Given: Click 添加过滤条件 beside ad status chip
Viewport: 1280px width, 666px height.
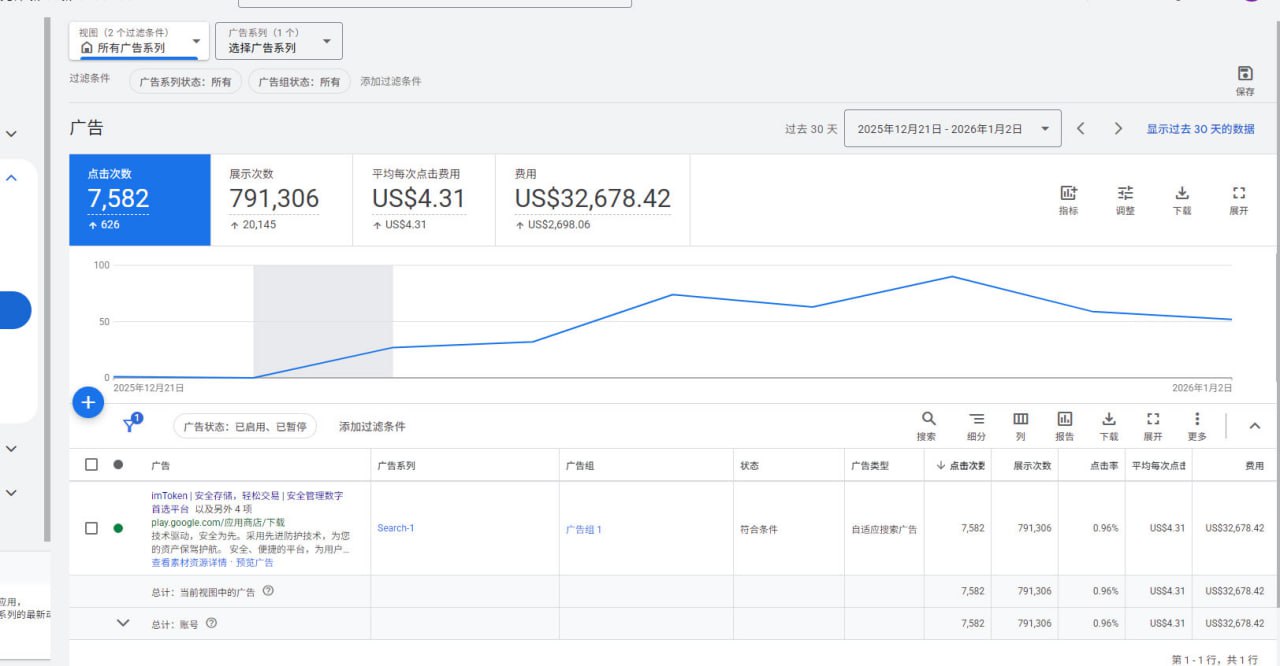Looking at the screenshot, I should click(372, 426).
